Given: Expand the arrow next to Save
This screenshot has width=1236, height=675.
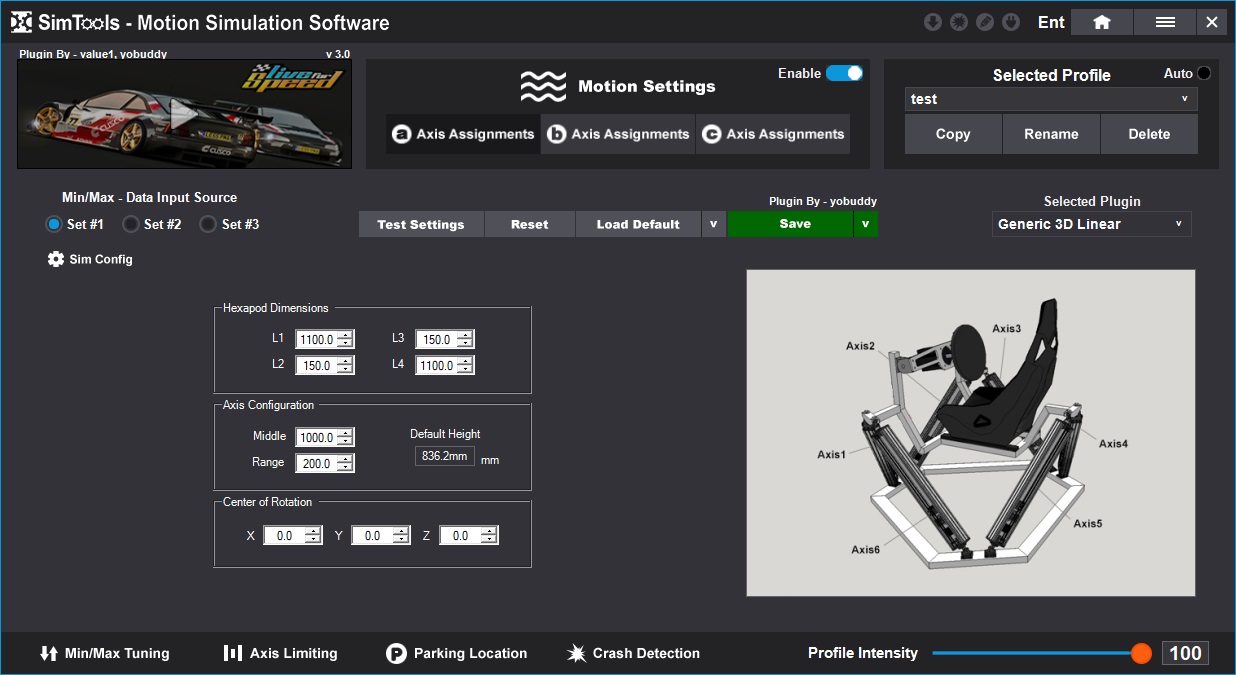Looking at the screenshot, I should click(865, 224).
